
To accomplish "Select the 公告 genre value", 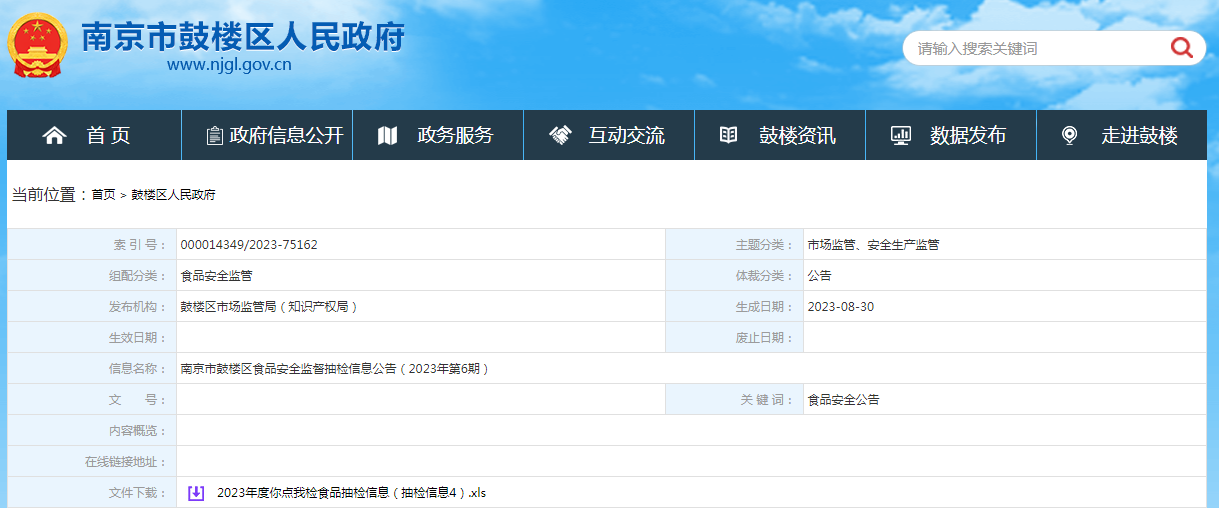I will tap(820, 276).
